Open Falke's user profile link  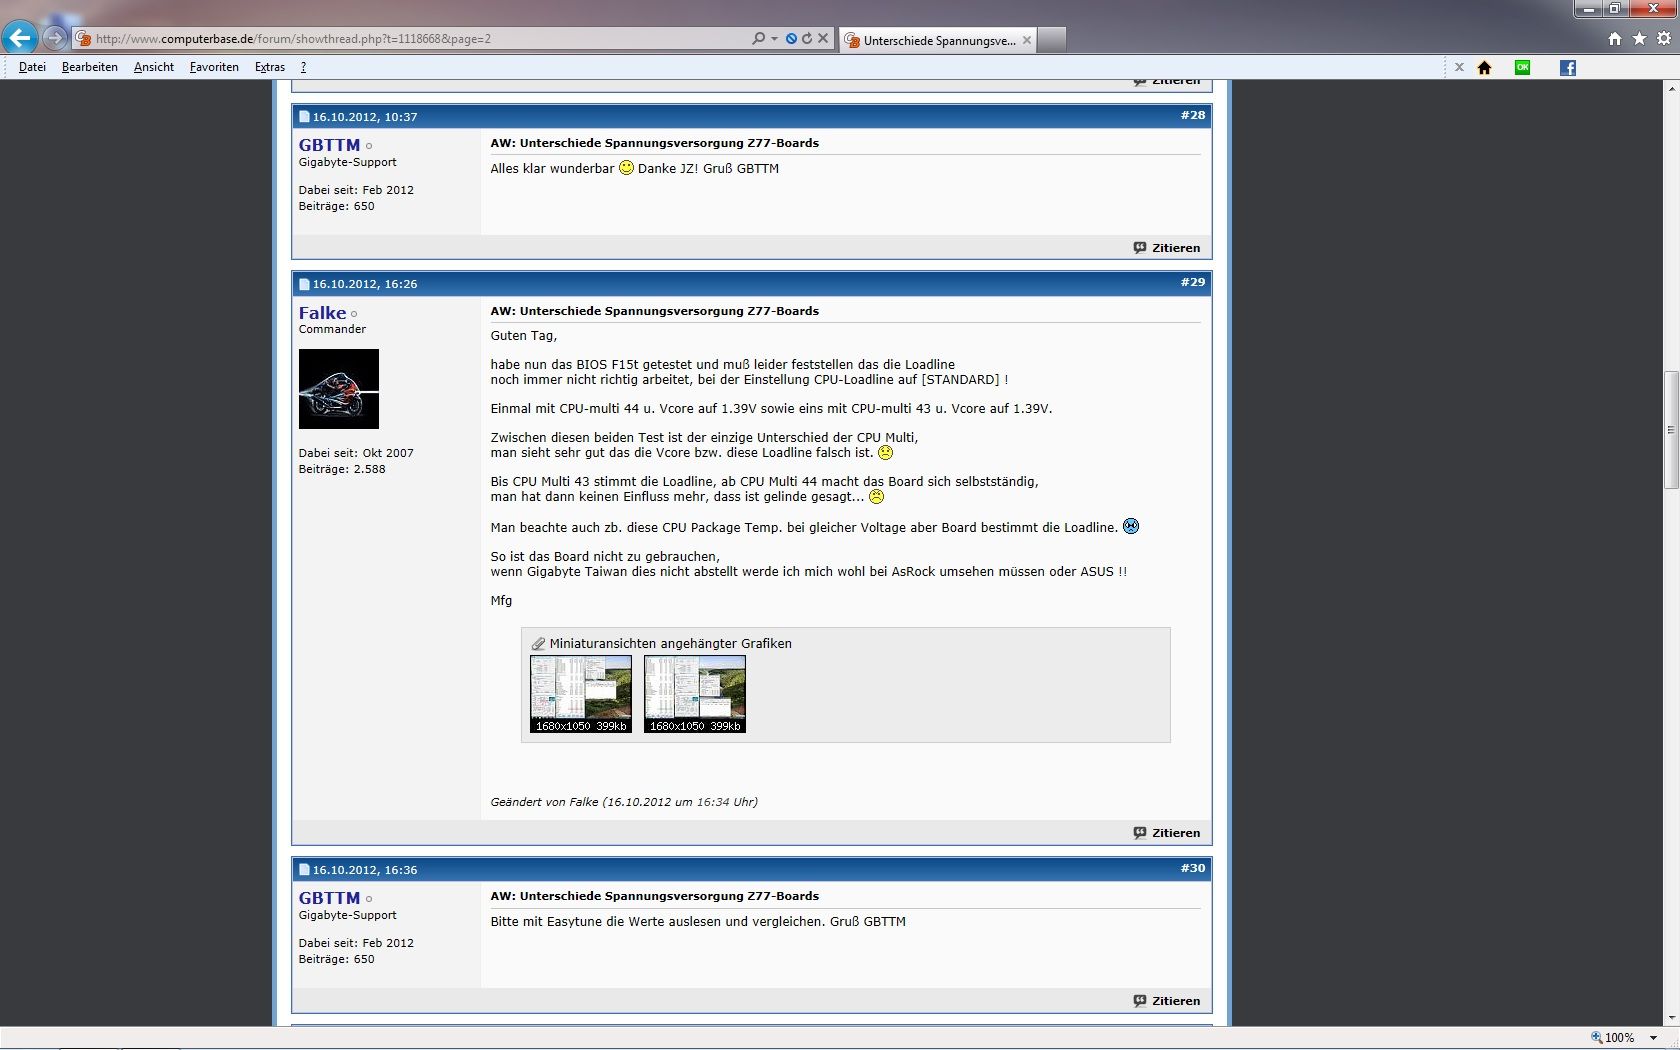322,313
